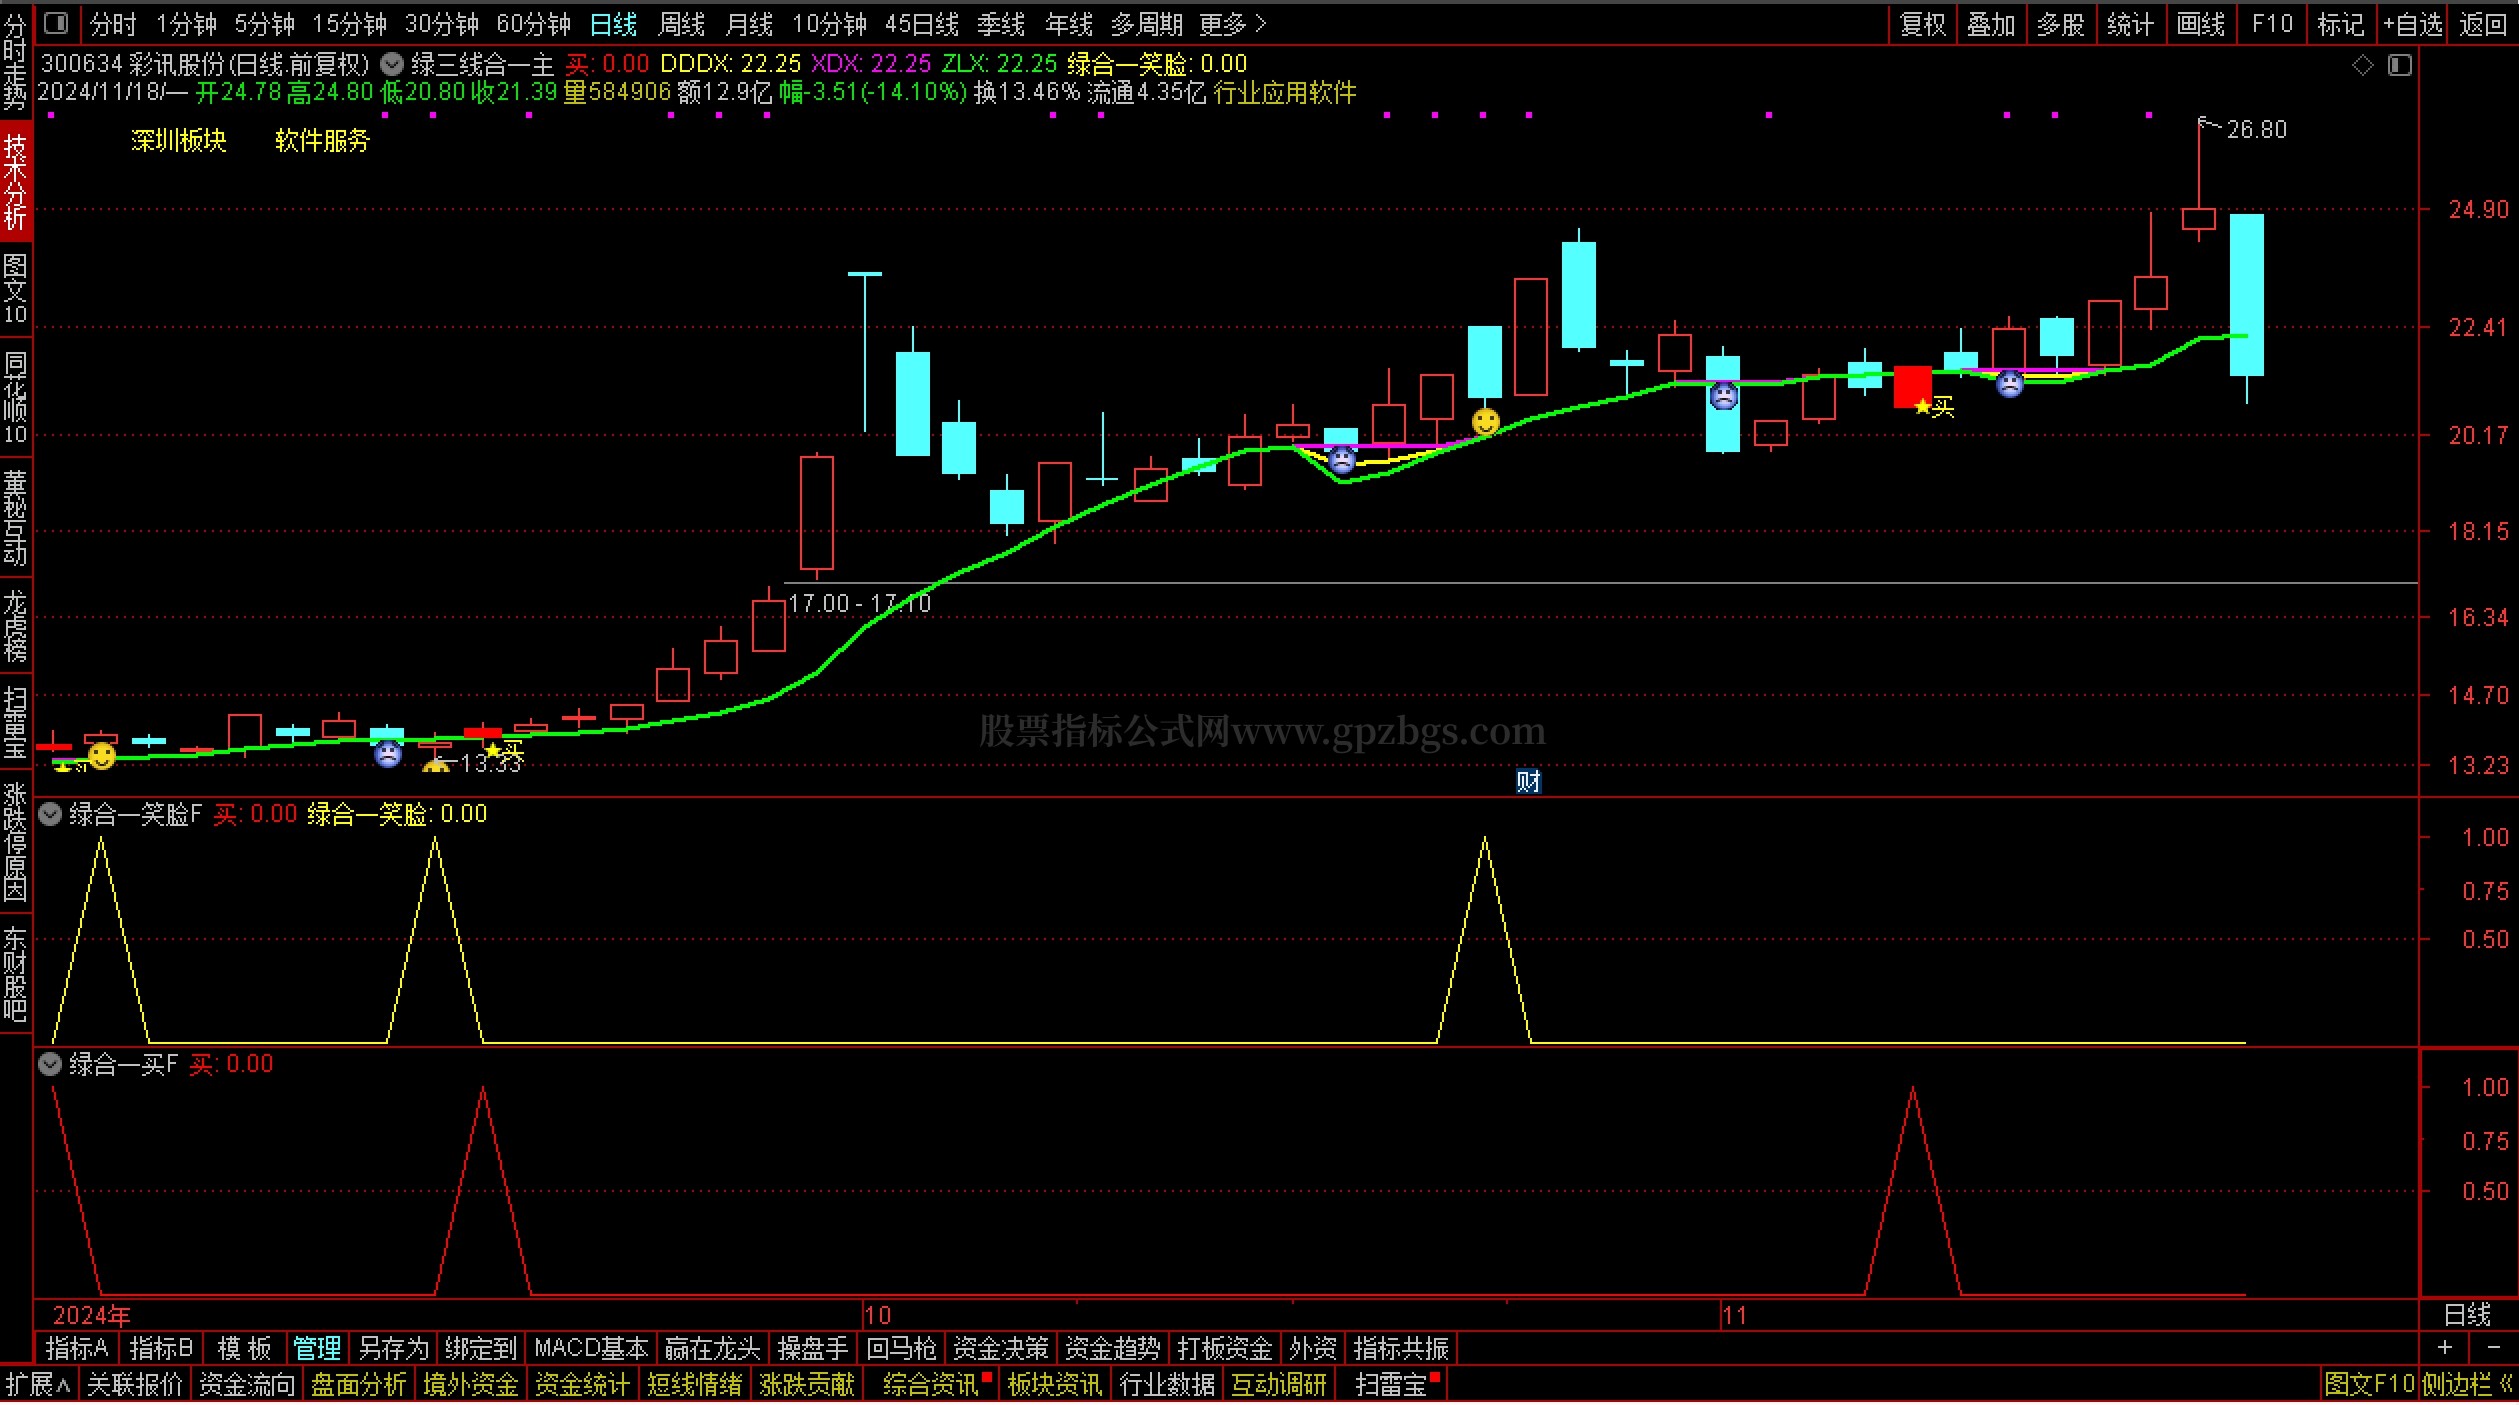Click the 返回 back button
The width and height of the screenshot is (2519, 1405).
click(x=2482, y=23)
